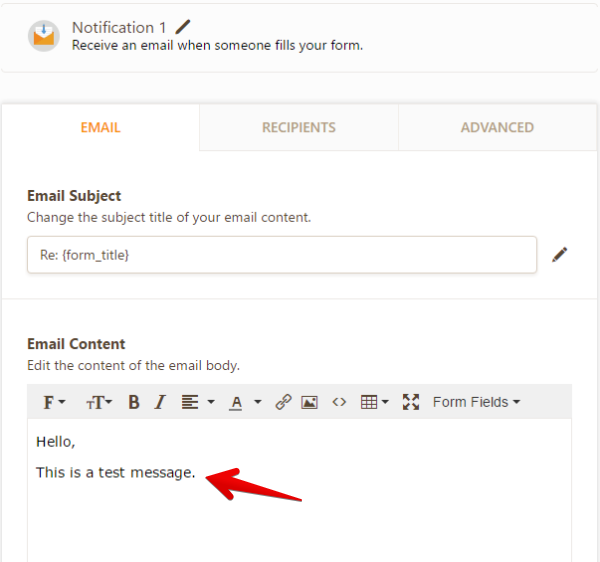Click the Email Subject input field
This screenshot has height=562, width=600.
coord(281,255)
